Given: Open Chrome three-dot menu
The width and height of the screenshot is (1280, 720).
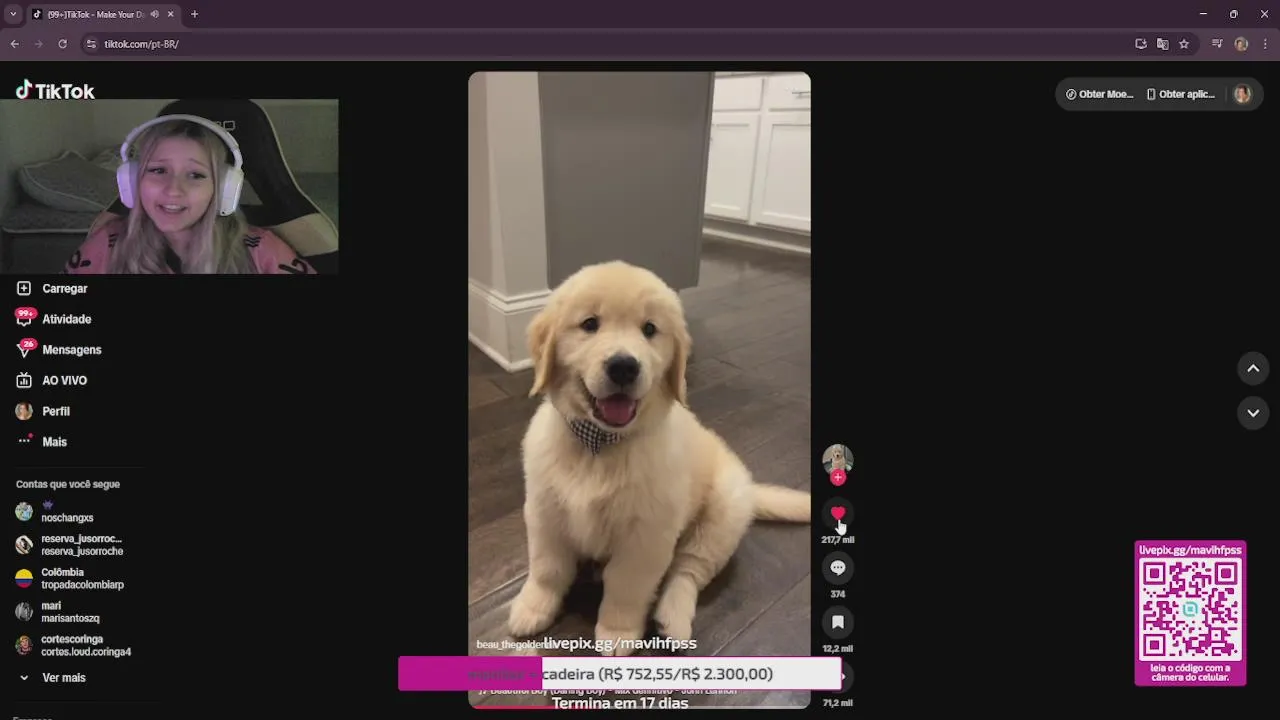Looking at the screenshot, I should (x=1265, y=44).
